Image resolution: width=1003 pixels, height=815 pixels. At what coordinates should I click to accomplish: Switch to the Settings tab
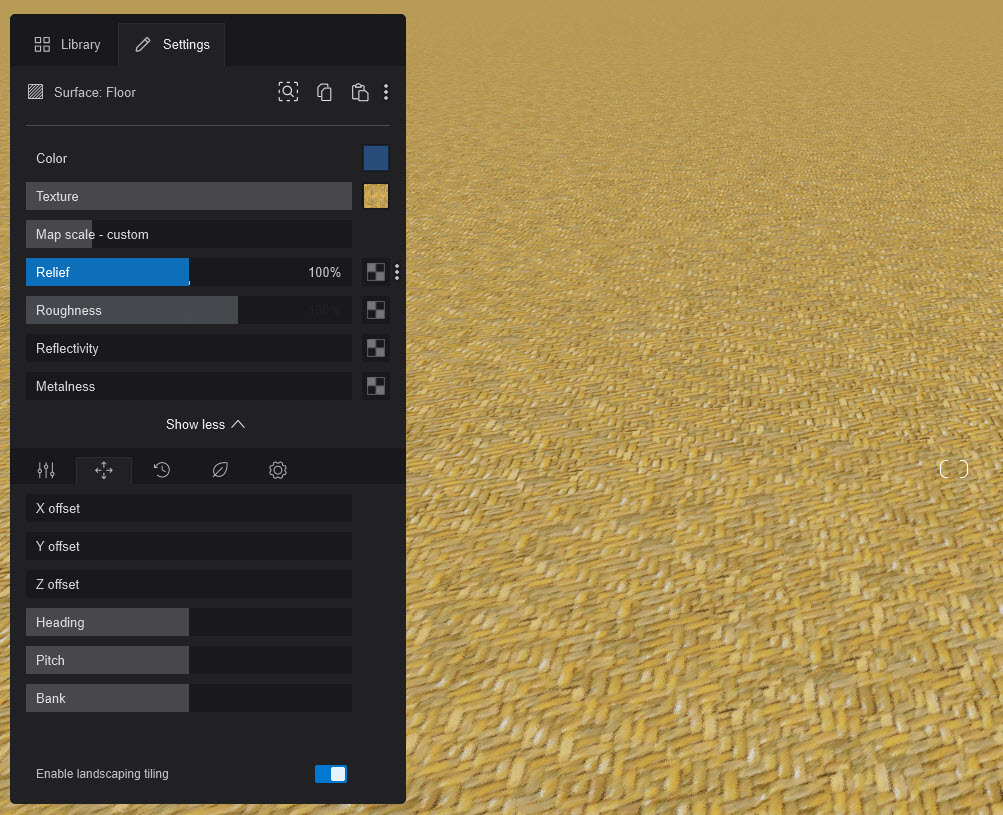point(171,44)
